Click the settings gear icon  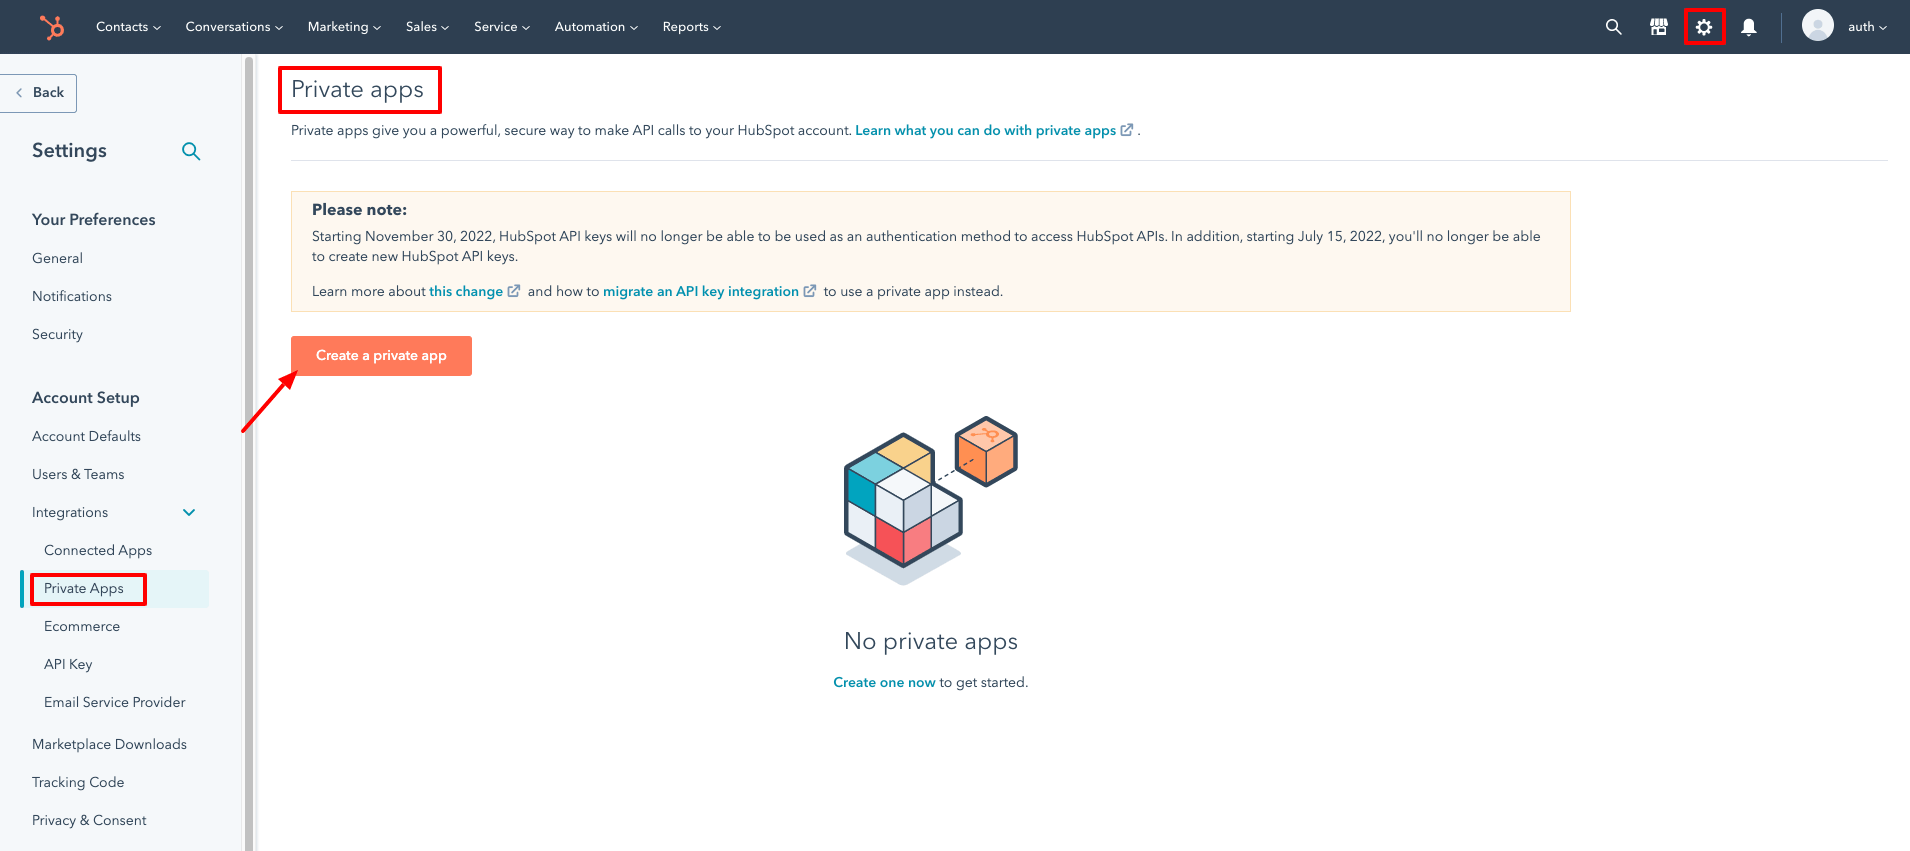tap(1703, 27)
